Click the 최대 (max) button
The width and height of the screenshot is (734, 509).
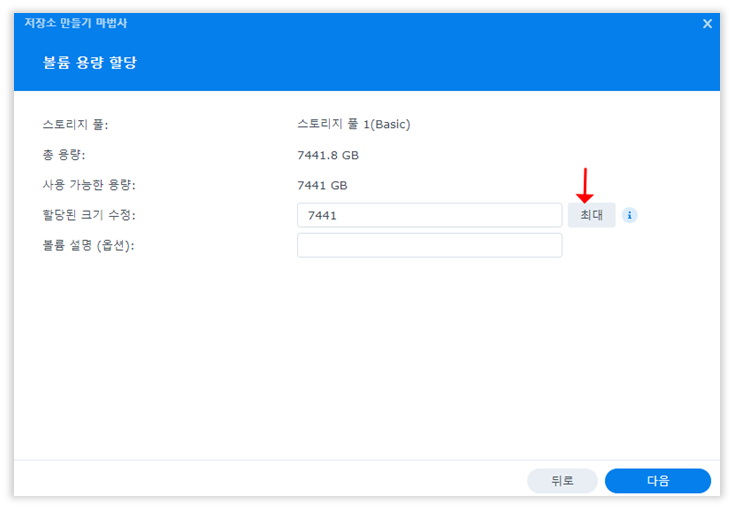[x=591, y=215]
